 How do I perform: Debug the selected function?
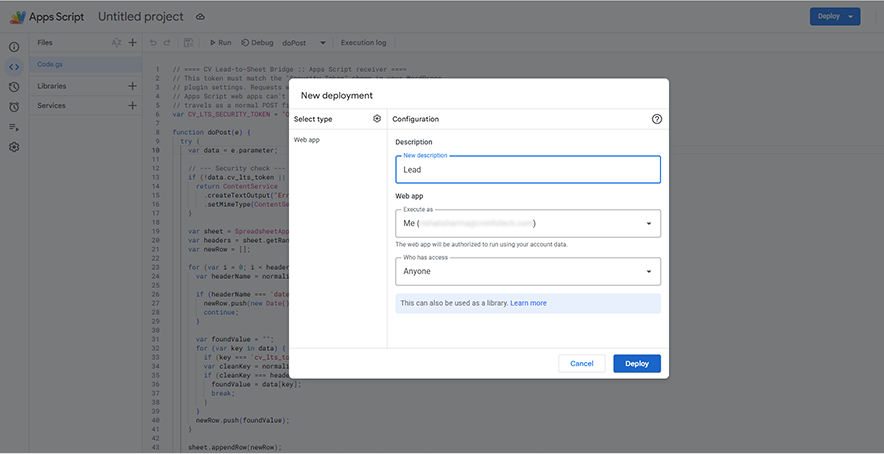pos(257,42)
